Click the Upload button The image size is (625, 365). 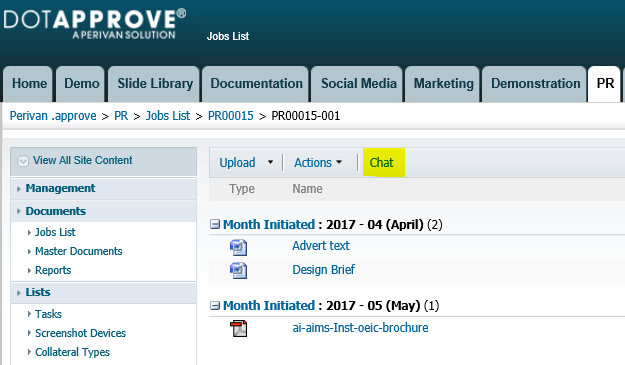pyautogui.click(x=237, y=163)
